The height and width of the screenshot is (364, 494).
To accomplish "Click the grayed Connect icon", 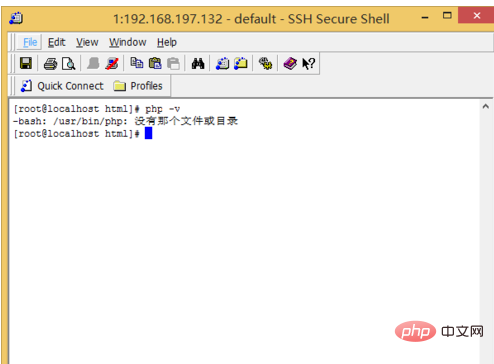I will (x=93, y=63).
